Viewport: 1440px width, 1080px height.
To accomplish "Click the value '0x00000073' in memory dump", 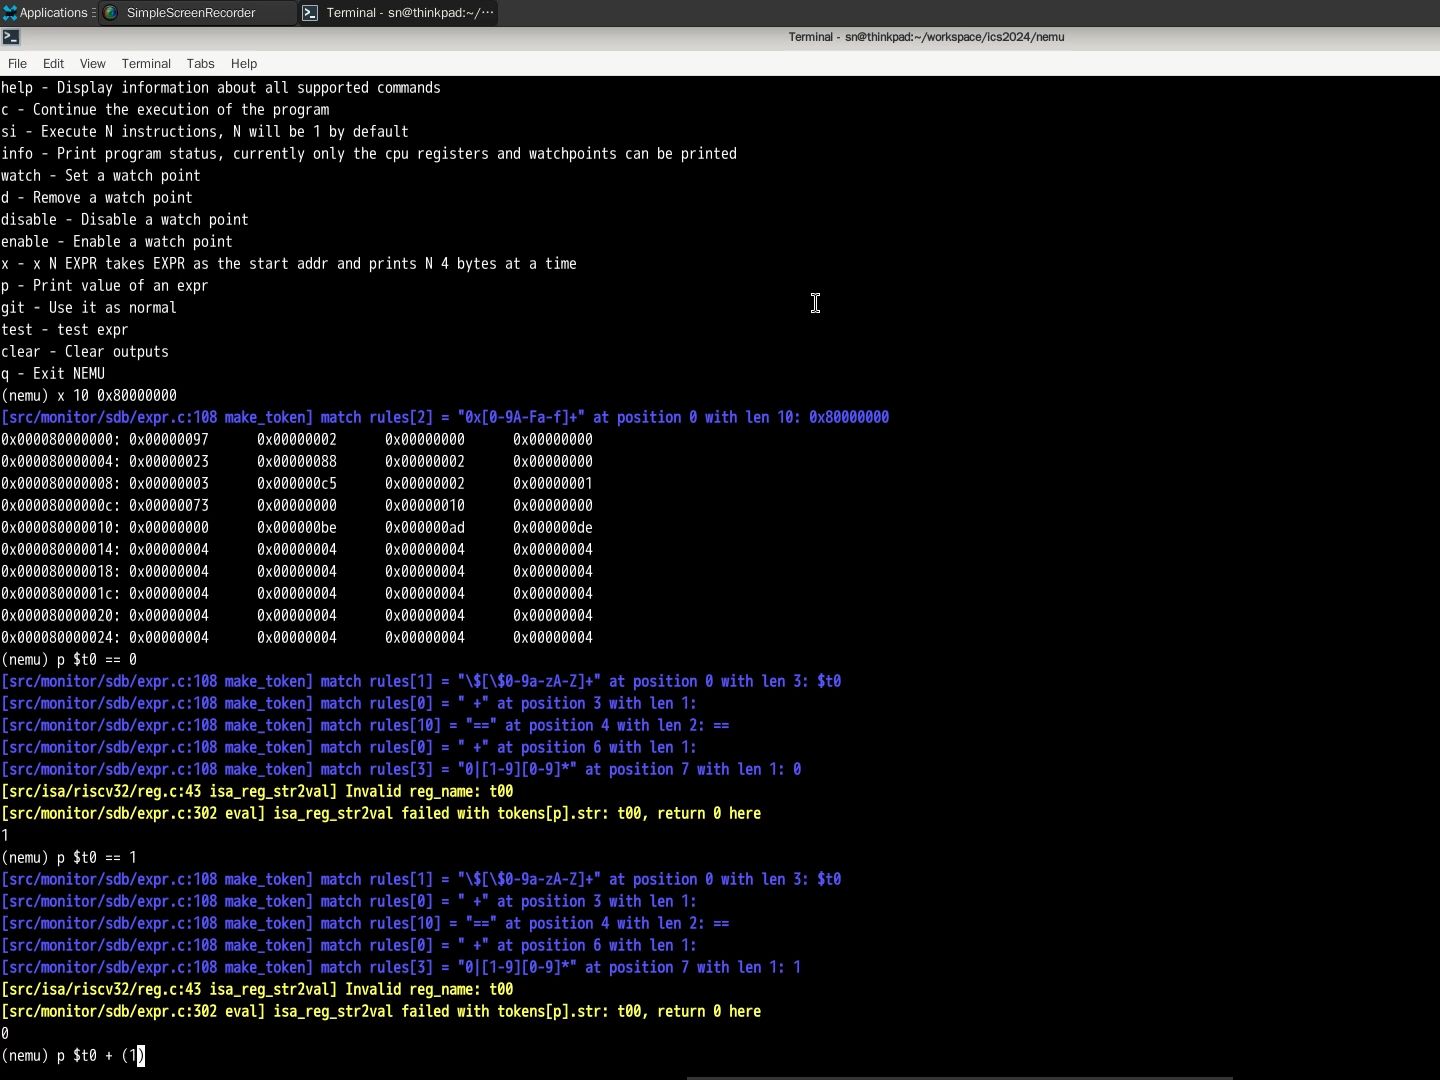I will pyautogui.click(x=169, y=506).
